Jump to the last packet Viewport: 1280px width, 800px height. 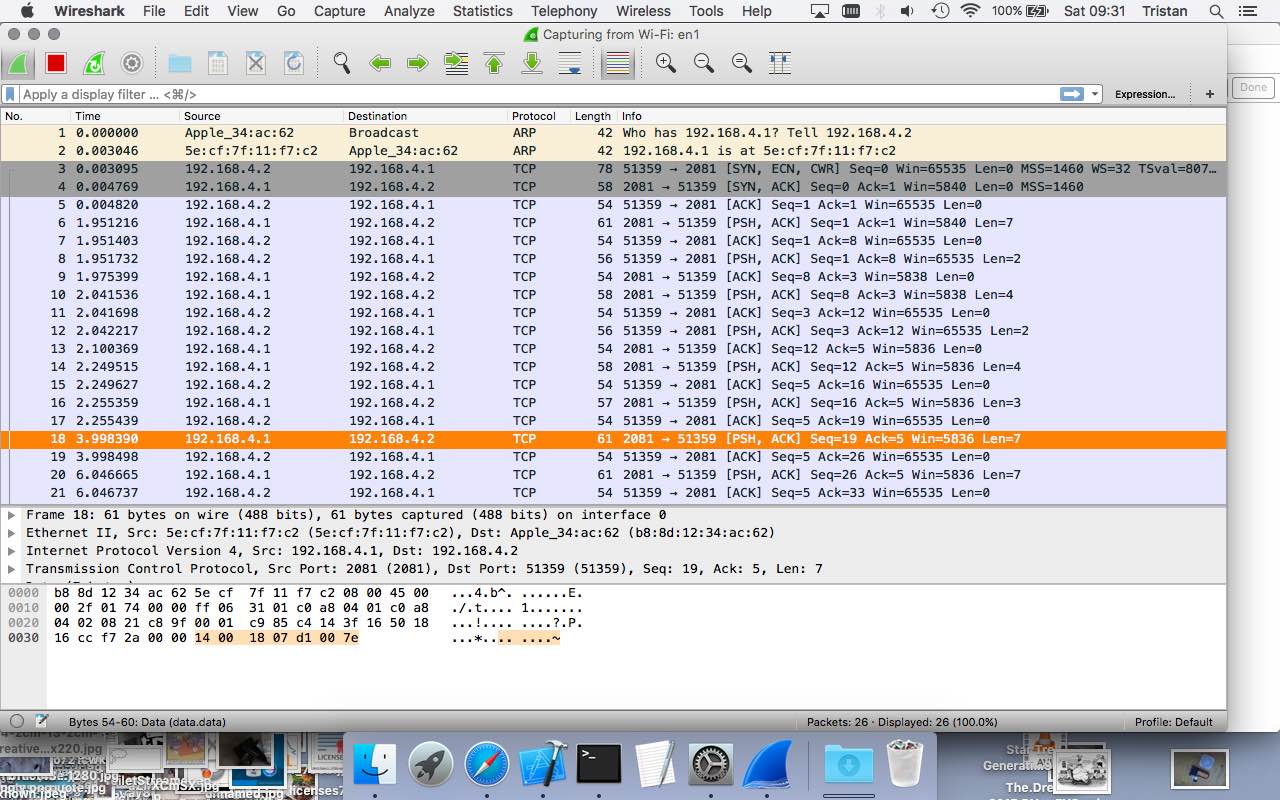point(532,64)
